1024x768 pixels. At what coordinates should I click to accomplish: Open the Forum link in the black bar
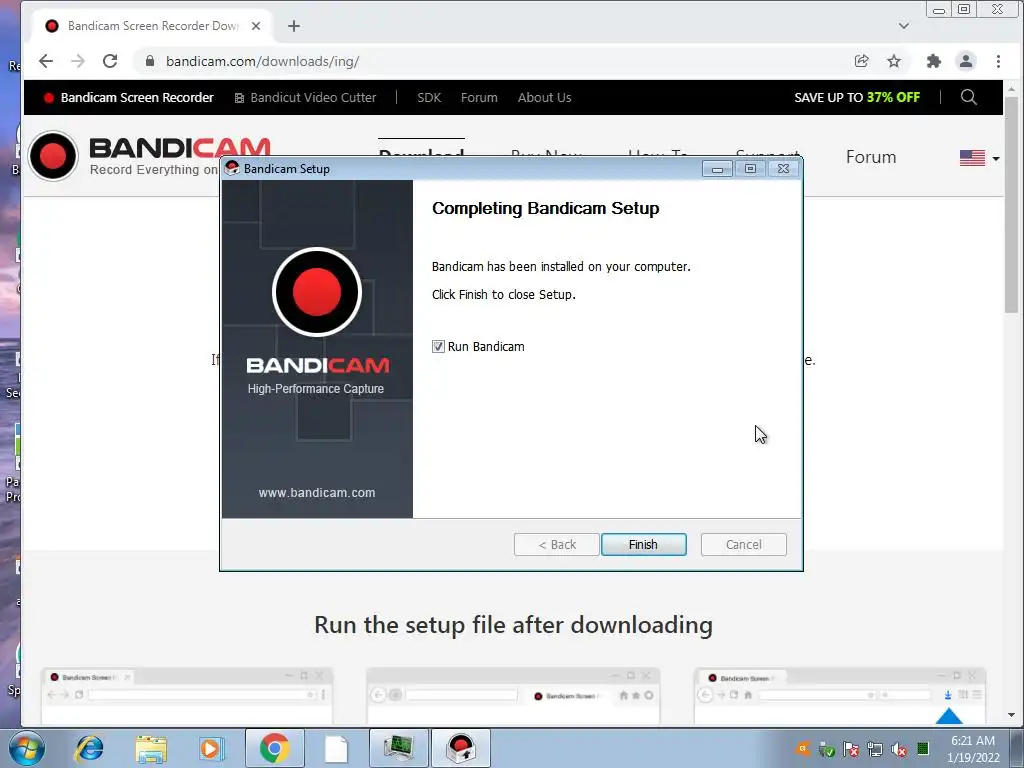point(479,97)
